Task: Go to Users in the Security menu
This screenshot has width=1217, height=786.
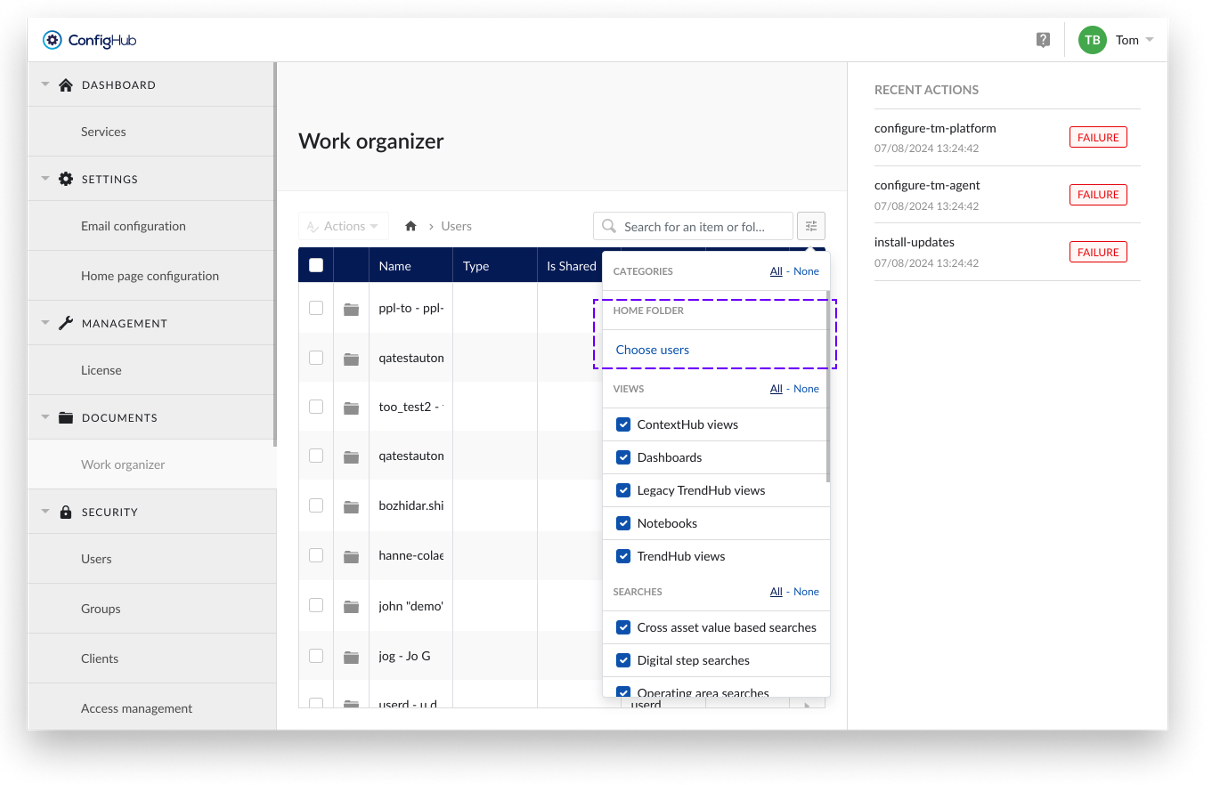Action: pos(96,559)
